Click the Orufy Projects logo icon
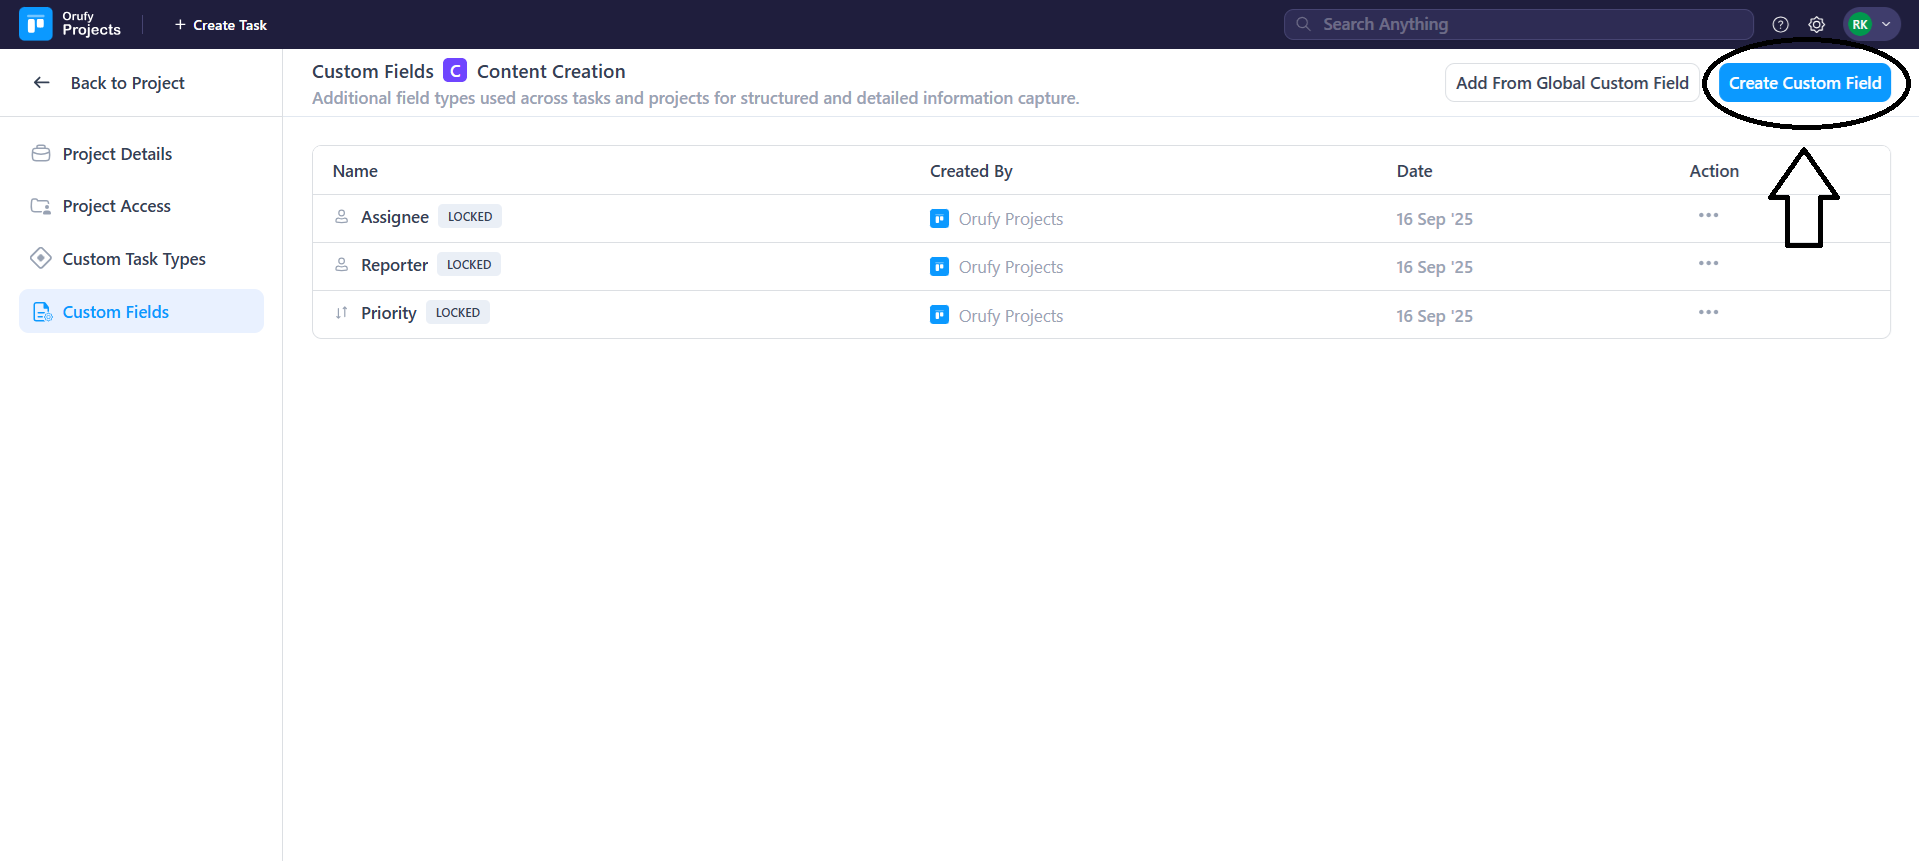 point(36,24)
